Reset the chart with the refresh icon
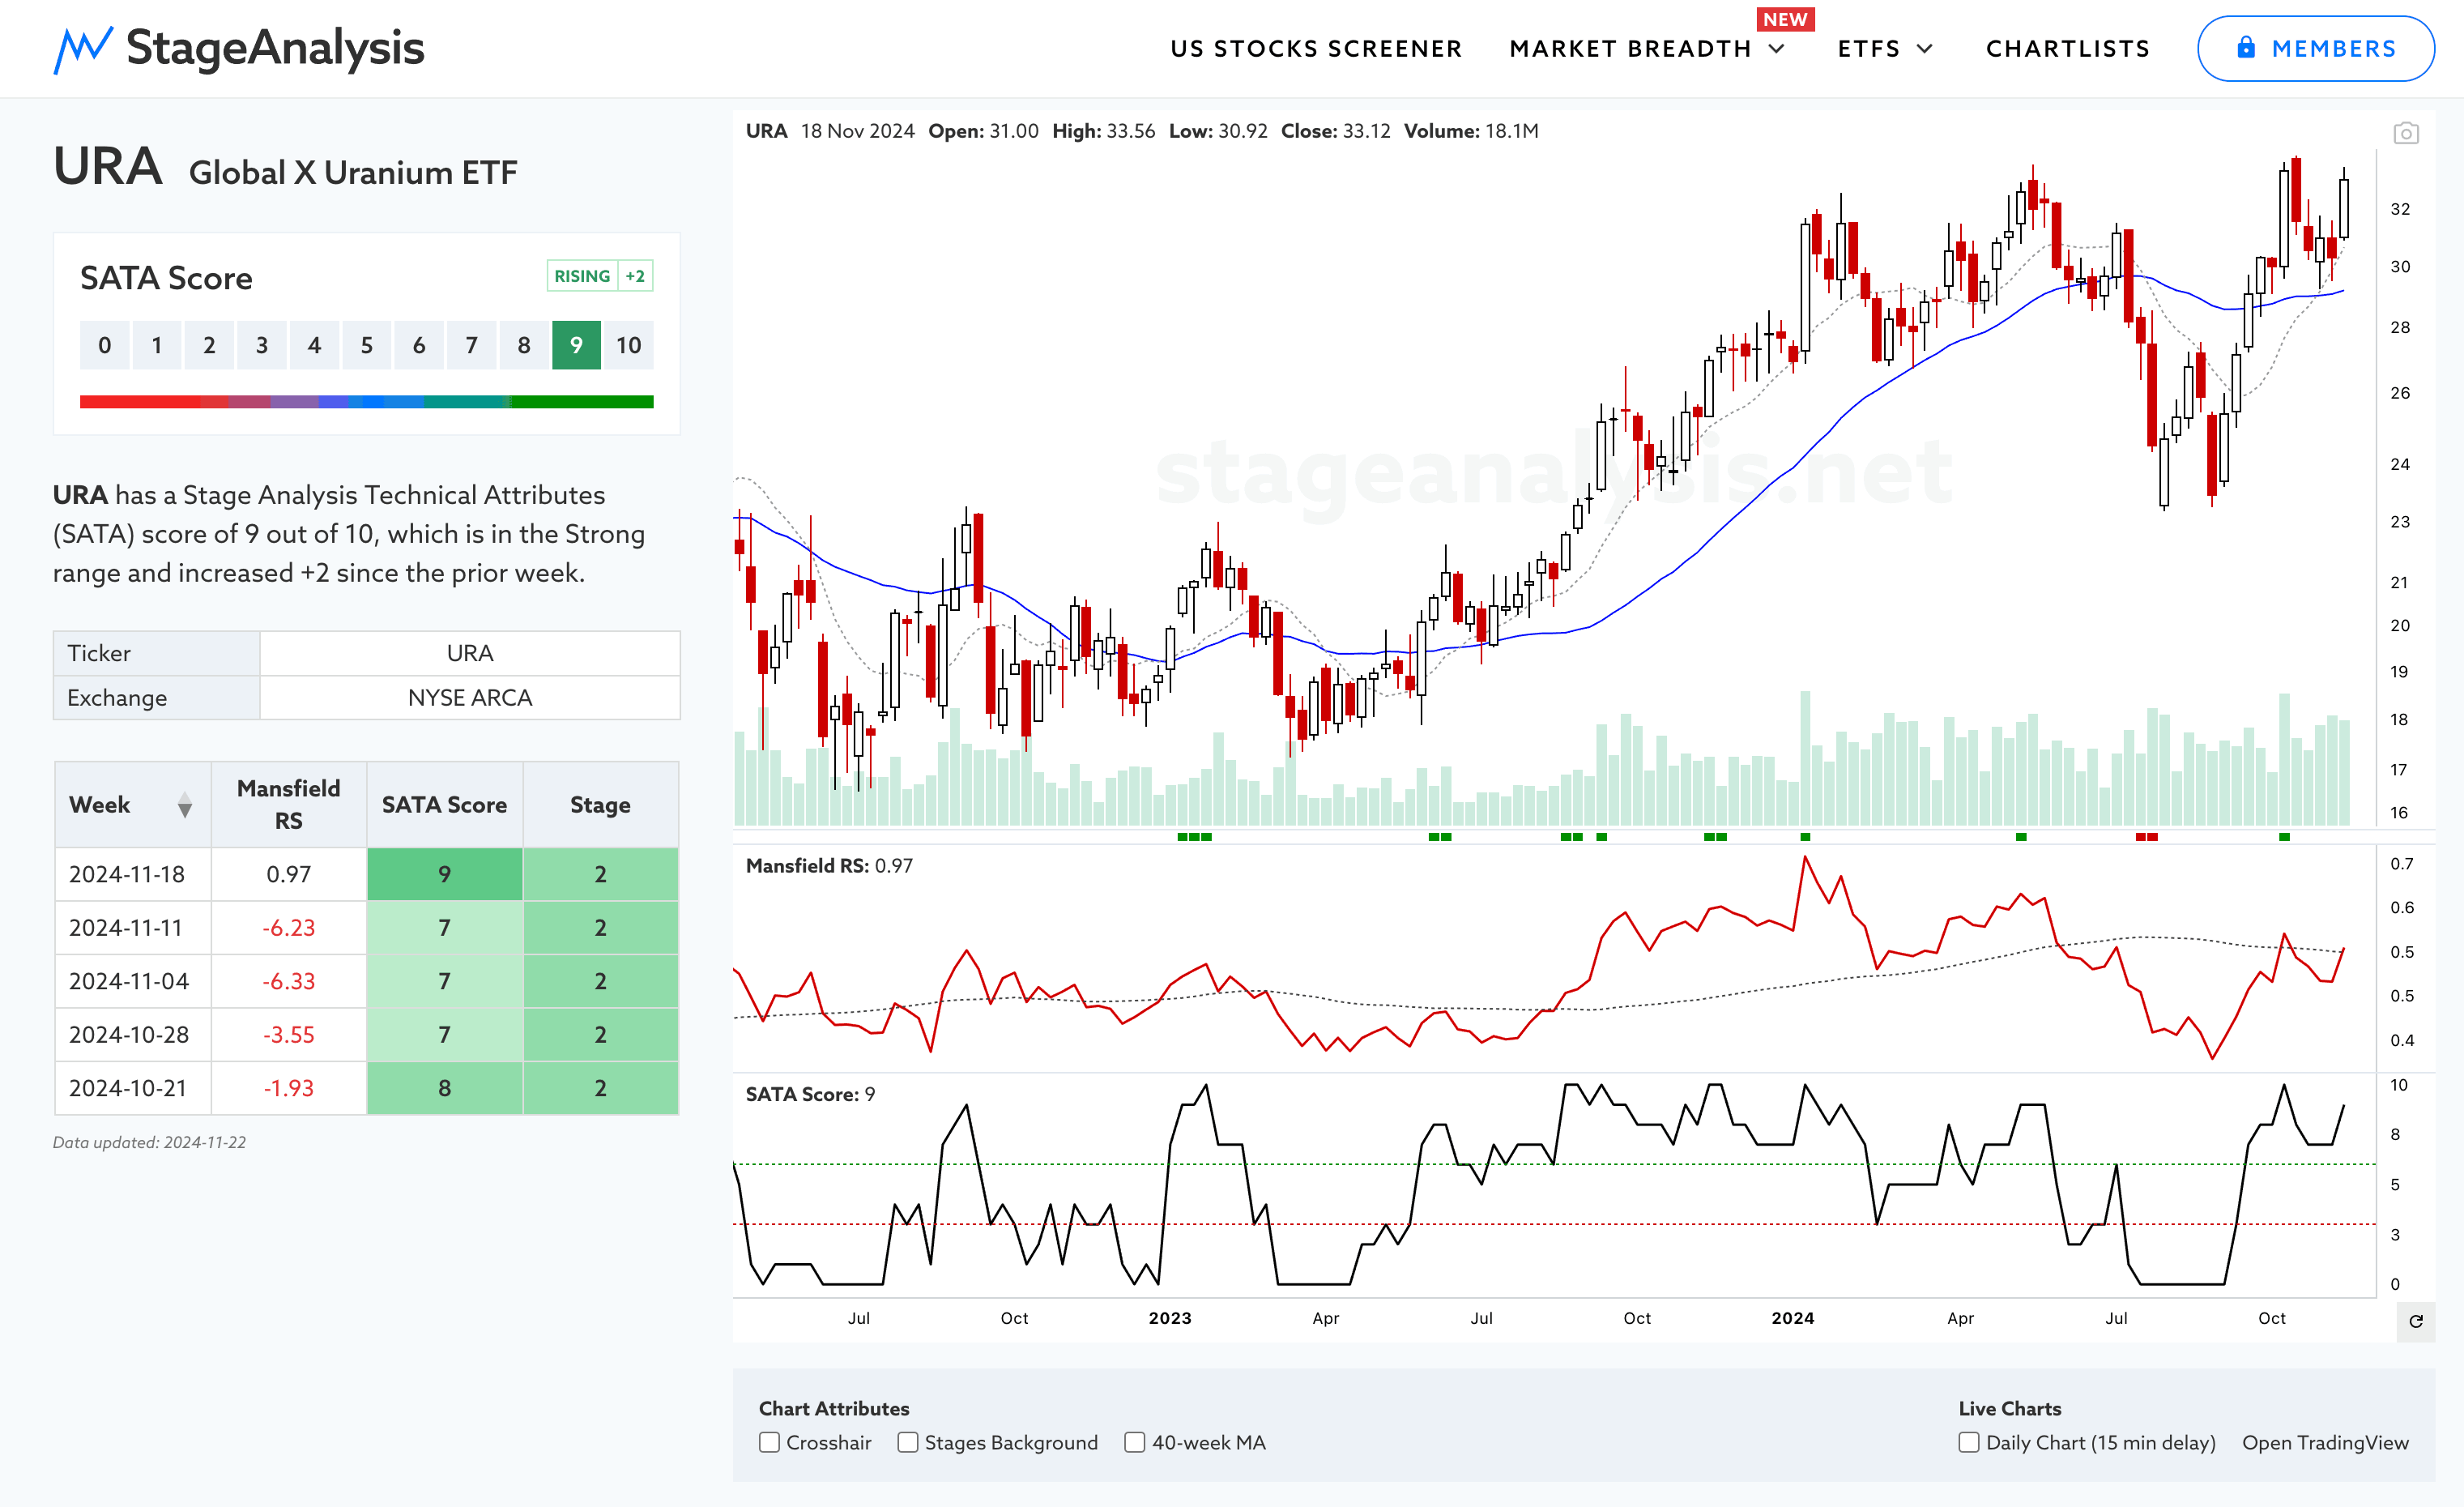The image size is (2464, 1507). tap(2416, 1321)
